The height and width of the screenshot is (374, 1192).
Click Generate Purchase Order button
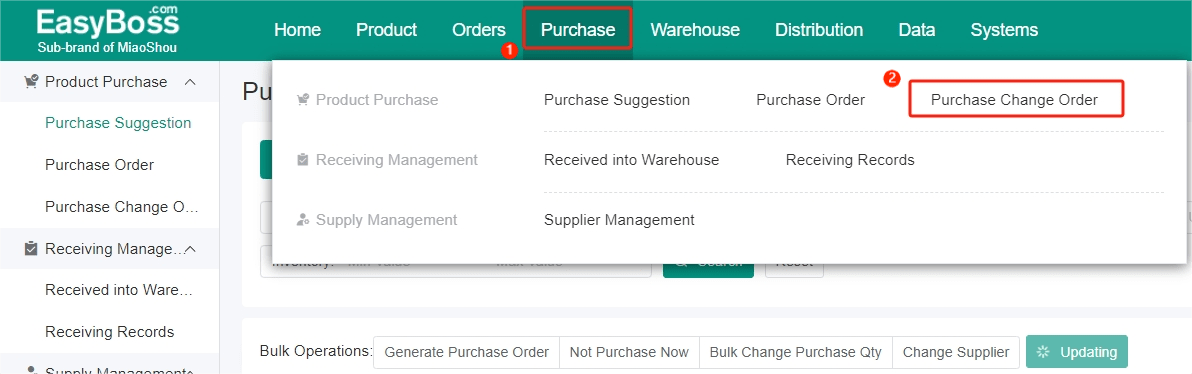click(x=467, y=352)
